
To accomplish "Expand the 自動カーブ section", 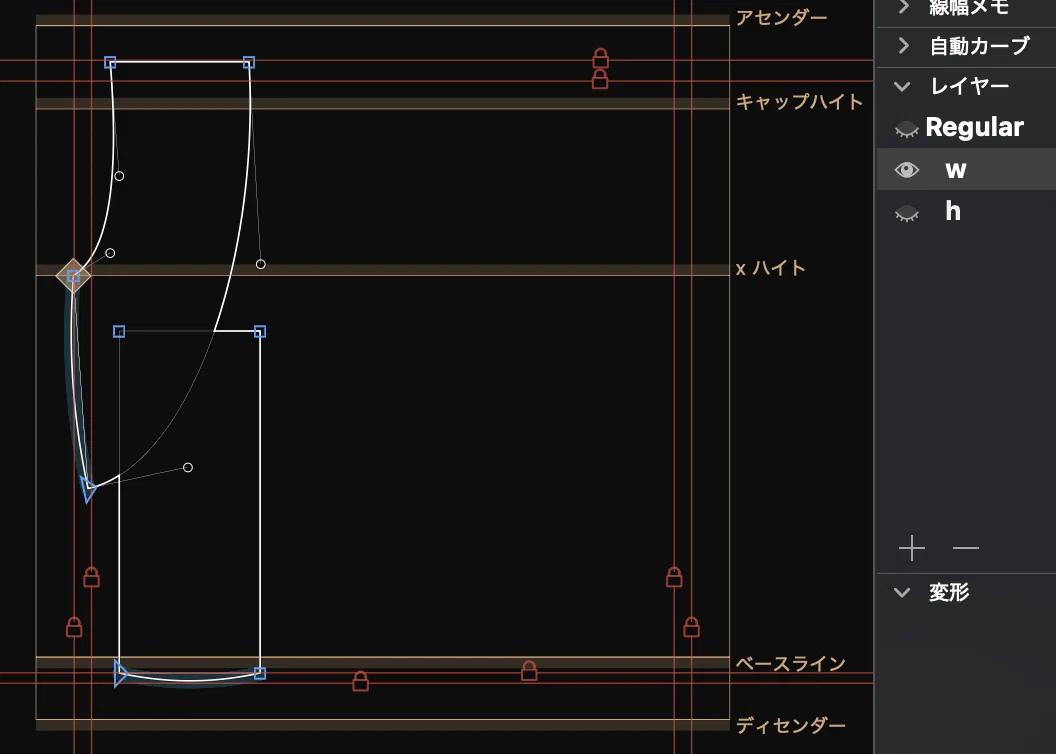I will point(904,46).
